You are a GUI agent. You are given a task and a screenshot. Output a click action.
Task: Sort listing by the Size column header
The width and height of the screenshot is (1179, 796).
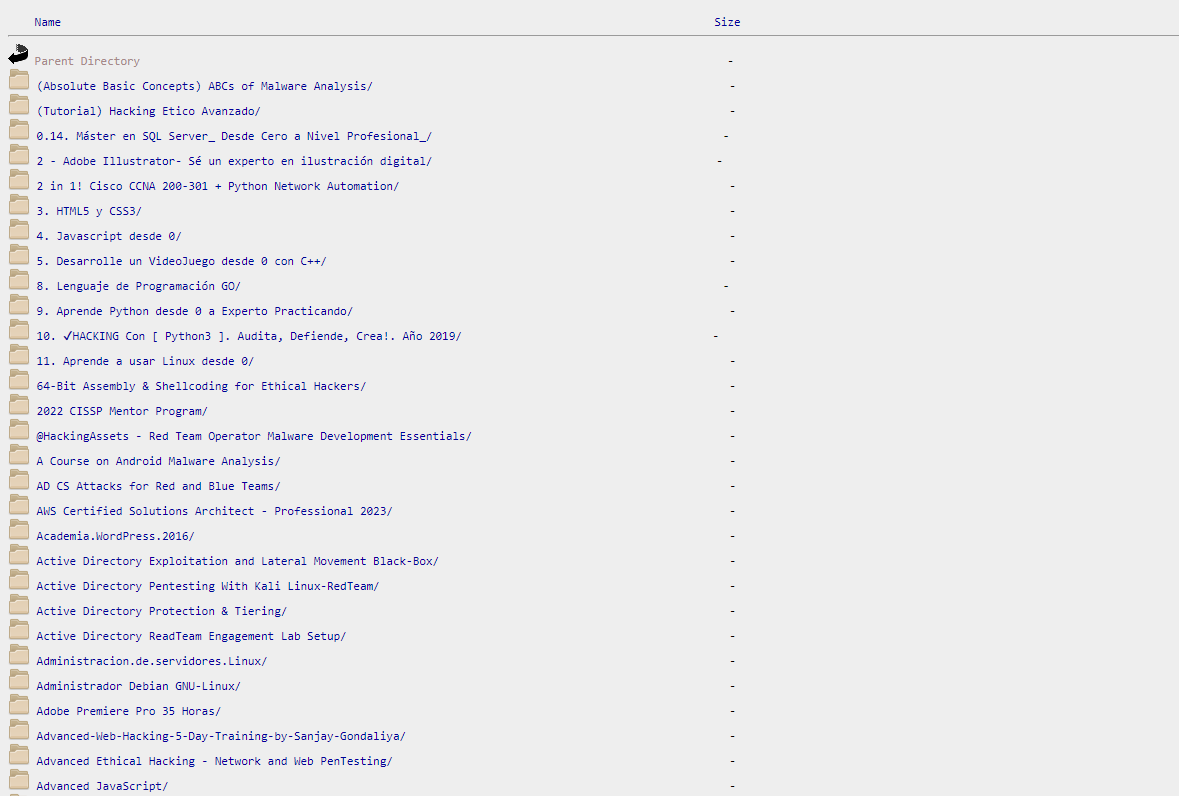pos(727,23)
